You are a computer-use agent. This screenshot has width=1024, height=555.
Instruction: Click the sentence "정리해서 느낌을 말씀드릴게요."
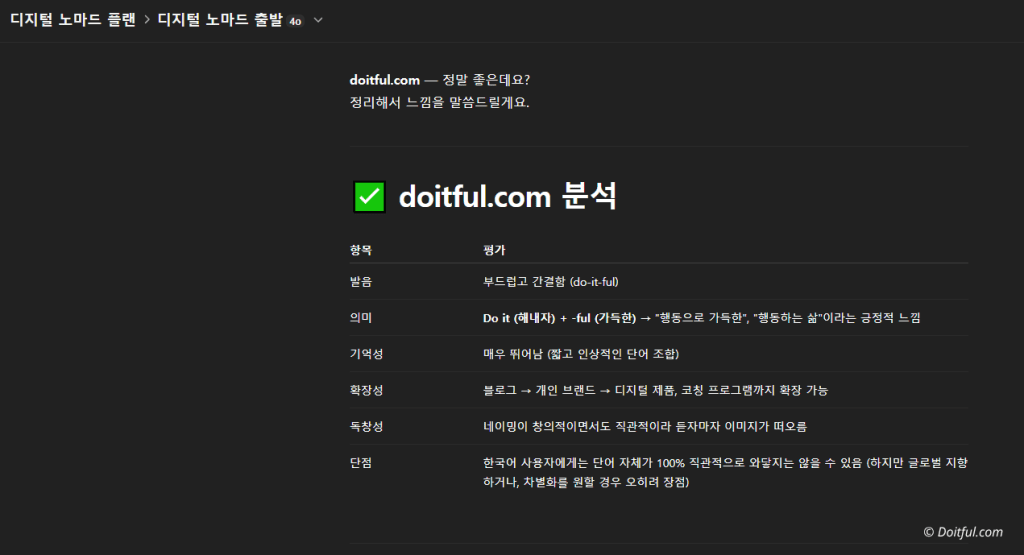(440, 103)
